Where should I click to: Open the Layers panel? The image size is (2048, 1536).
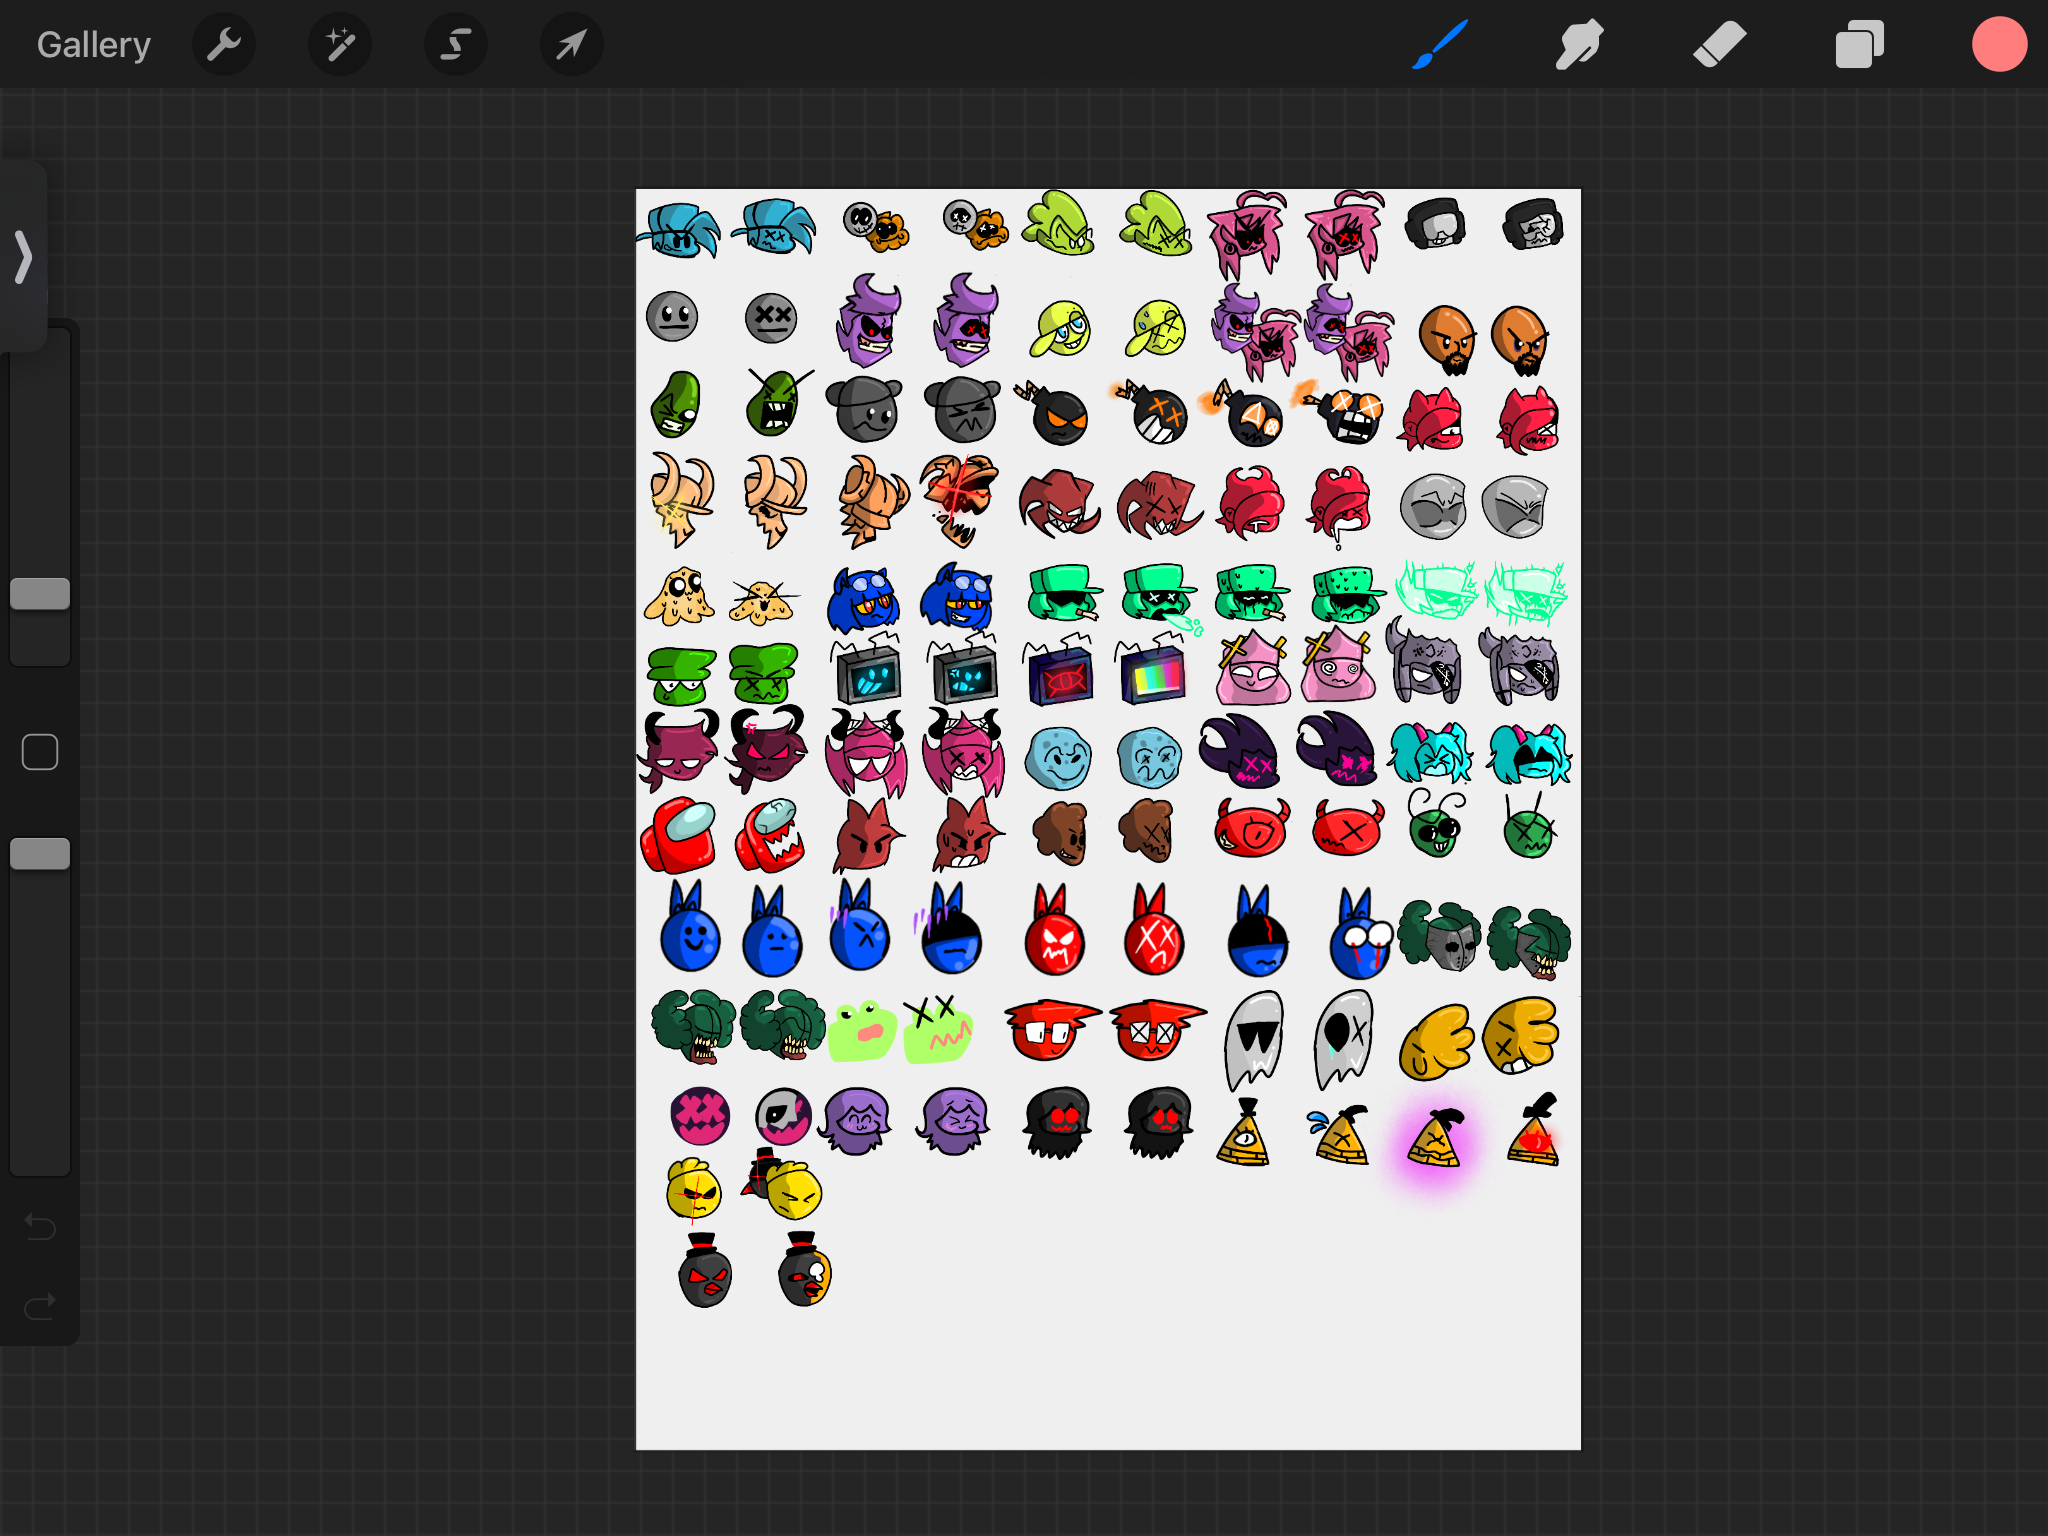click(x=1859, y=45)
